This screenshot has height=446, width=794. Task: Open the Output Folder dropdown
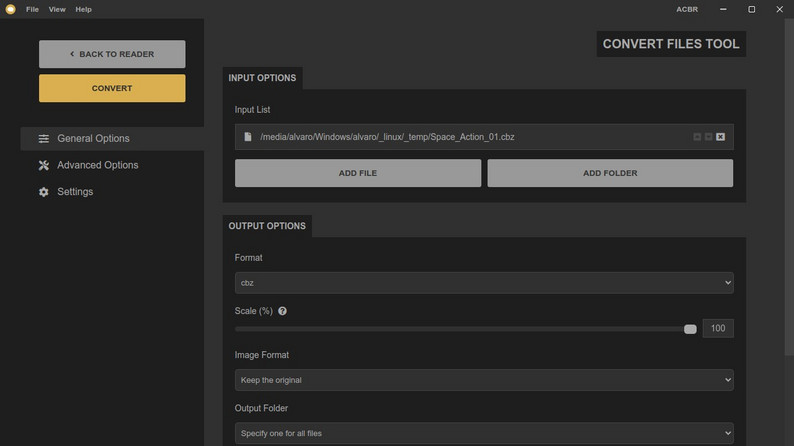tap(484, 433)
